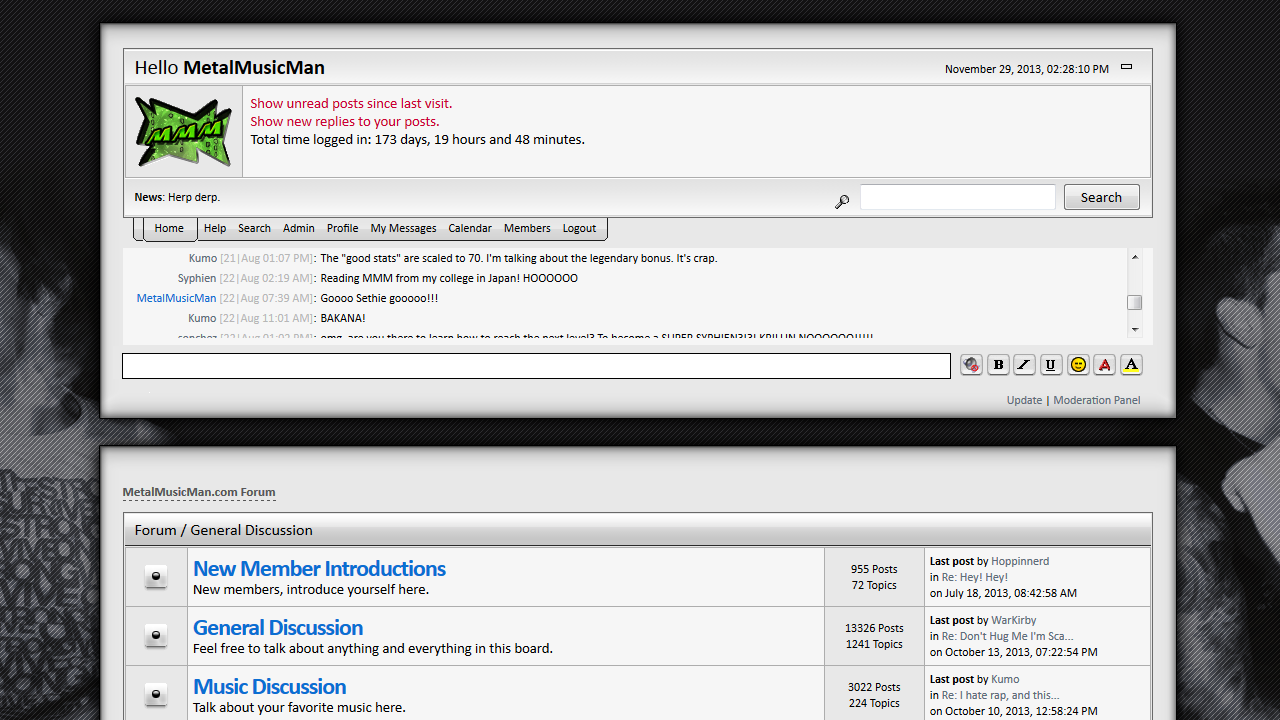Click the Music Discussion board status icon
1280x720 pixels.
click(x=156, y=695)
